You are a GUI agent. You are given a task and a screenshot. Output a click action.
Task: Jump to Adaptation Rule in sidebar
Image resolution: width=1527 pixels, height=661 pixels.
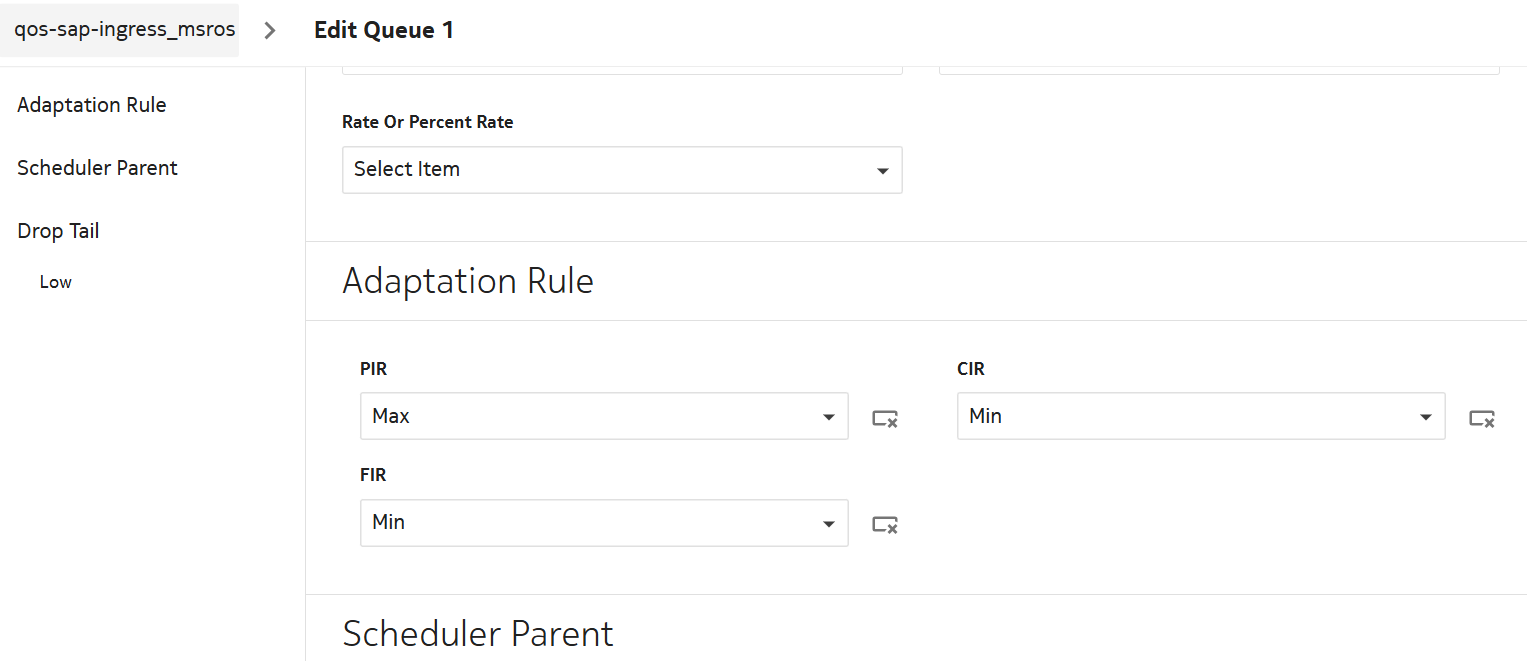pos(92,105)
